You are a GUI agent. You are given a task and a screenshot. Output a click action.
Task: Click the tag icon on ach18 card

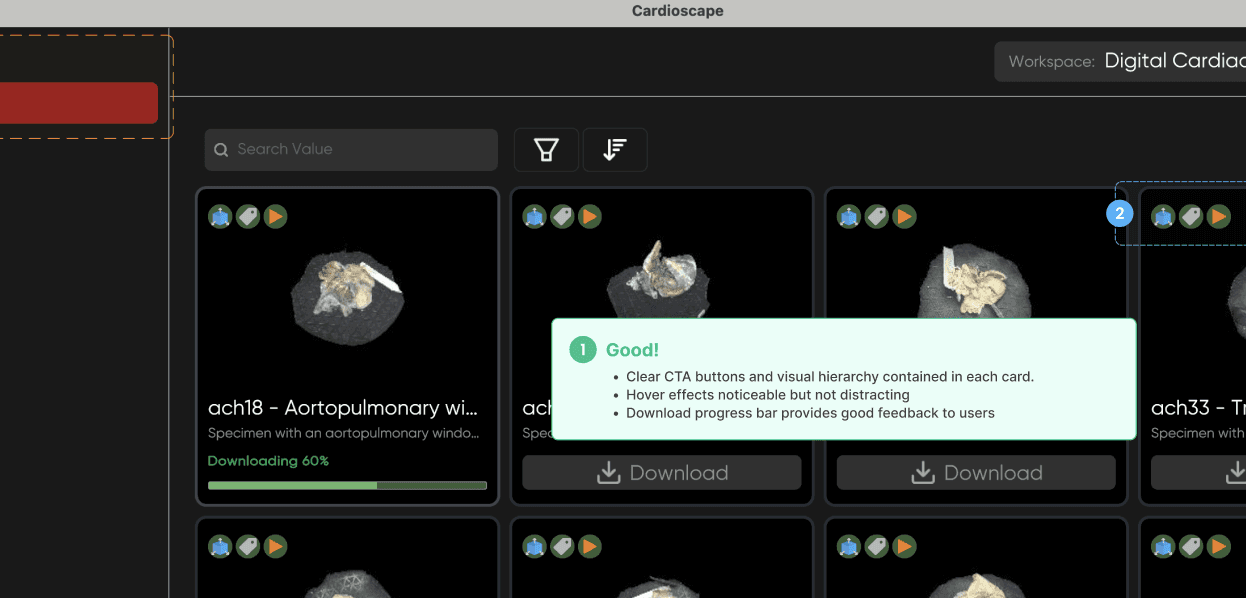tap(248, 216)
